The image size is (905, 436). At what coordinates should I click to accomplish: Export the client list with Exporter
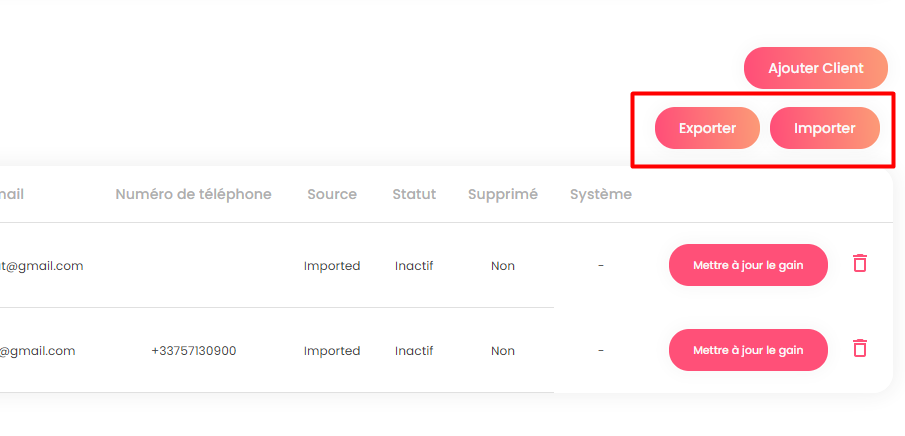[707, 128]
